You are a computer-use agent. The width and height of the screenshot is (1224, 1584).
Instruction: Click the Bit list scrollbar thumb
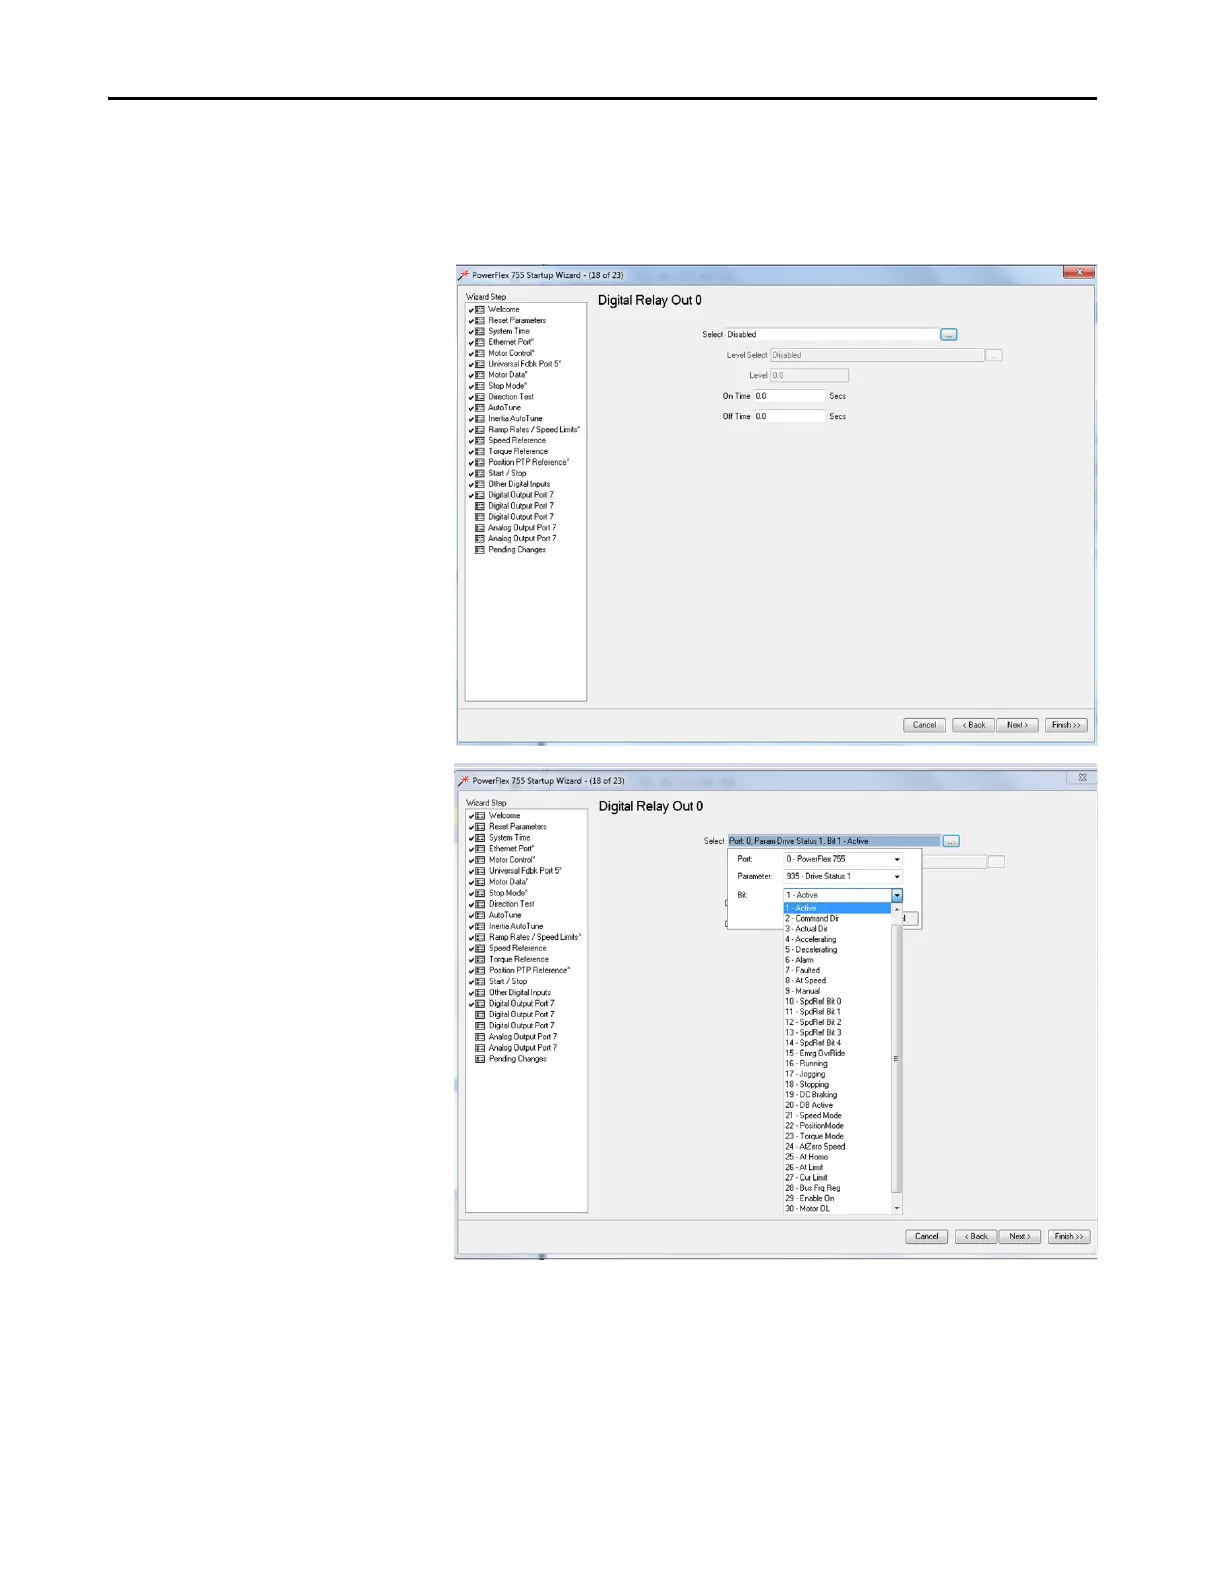pos(896,1058)
